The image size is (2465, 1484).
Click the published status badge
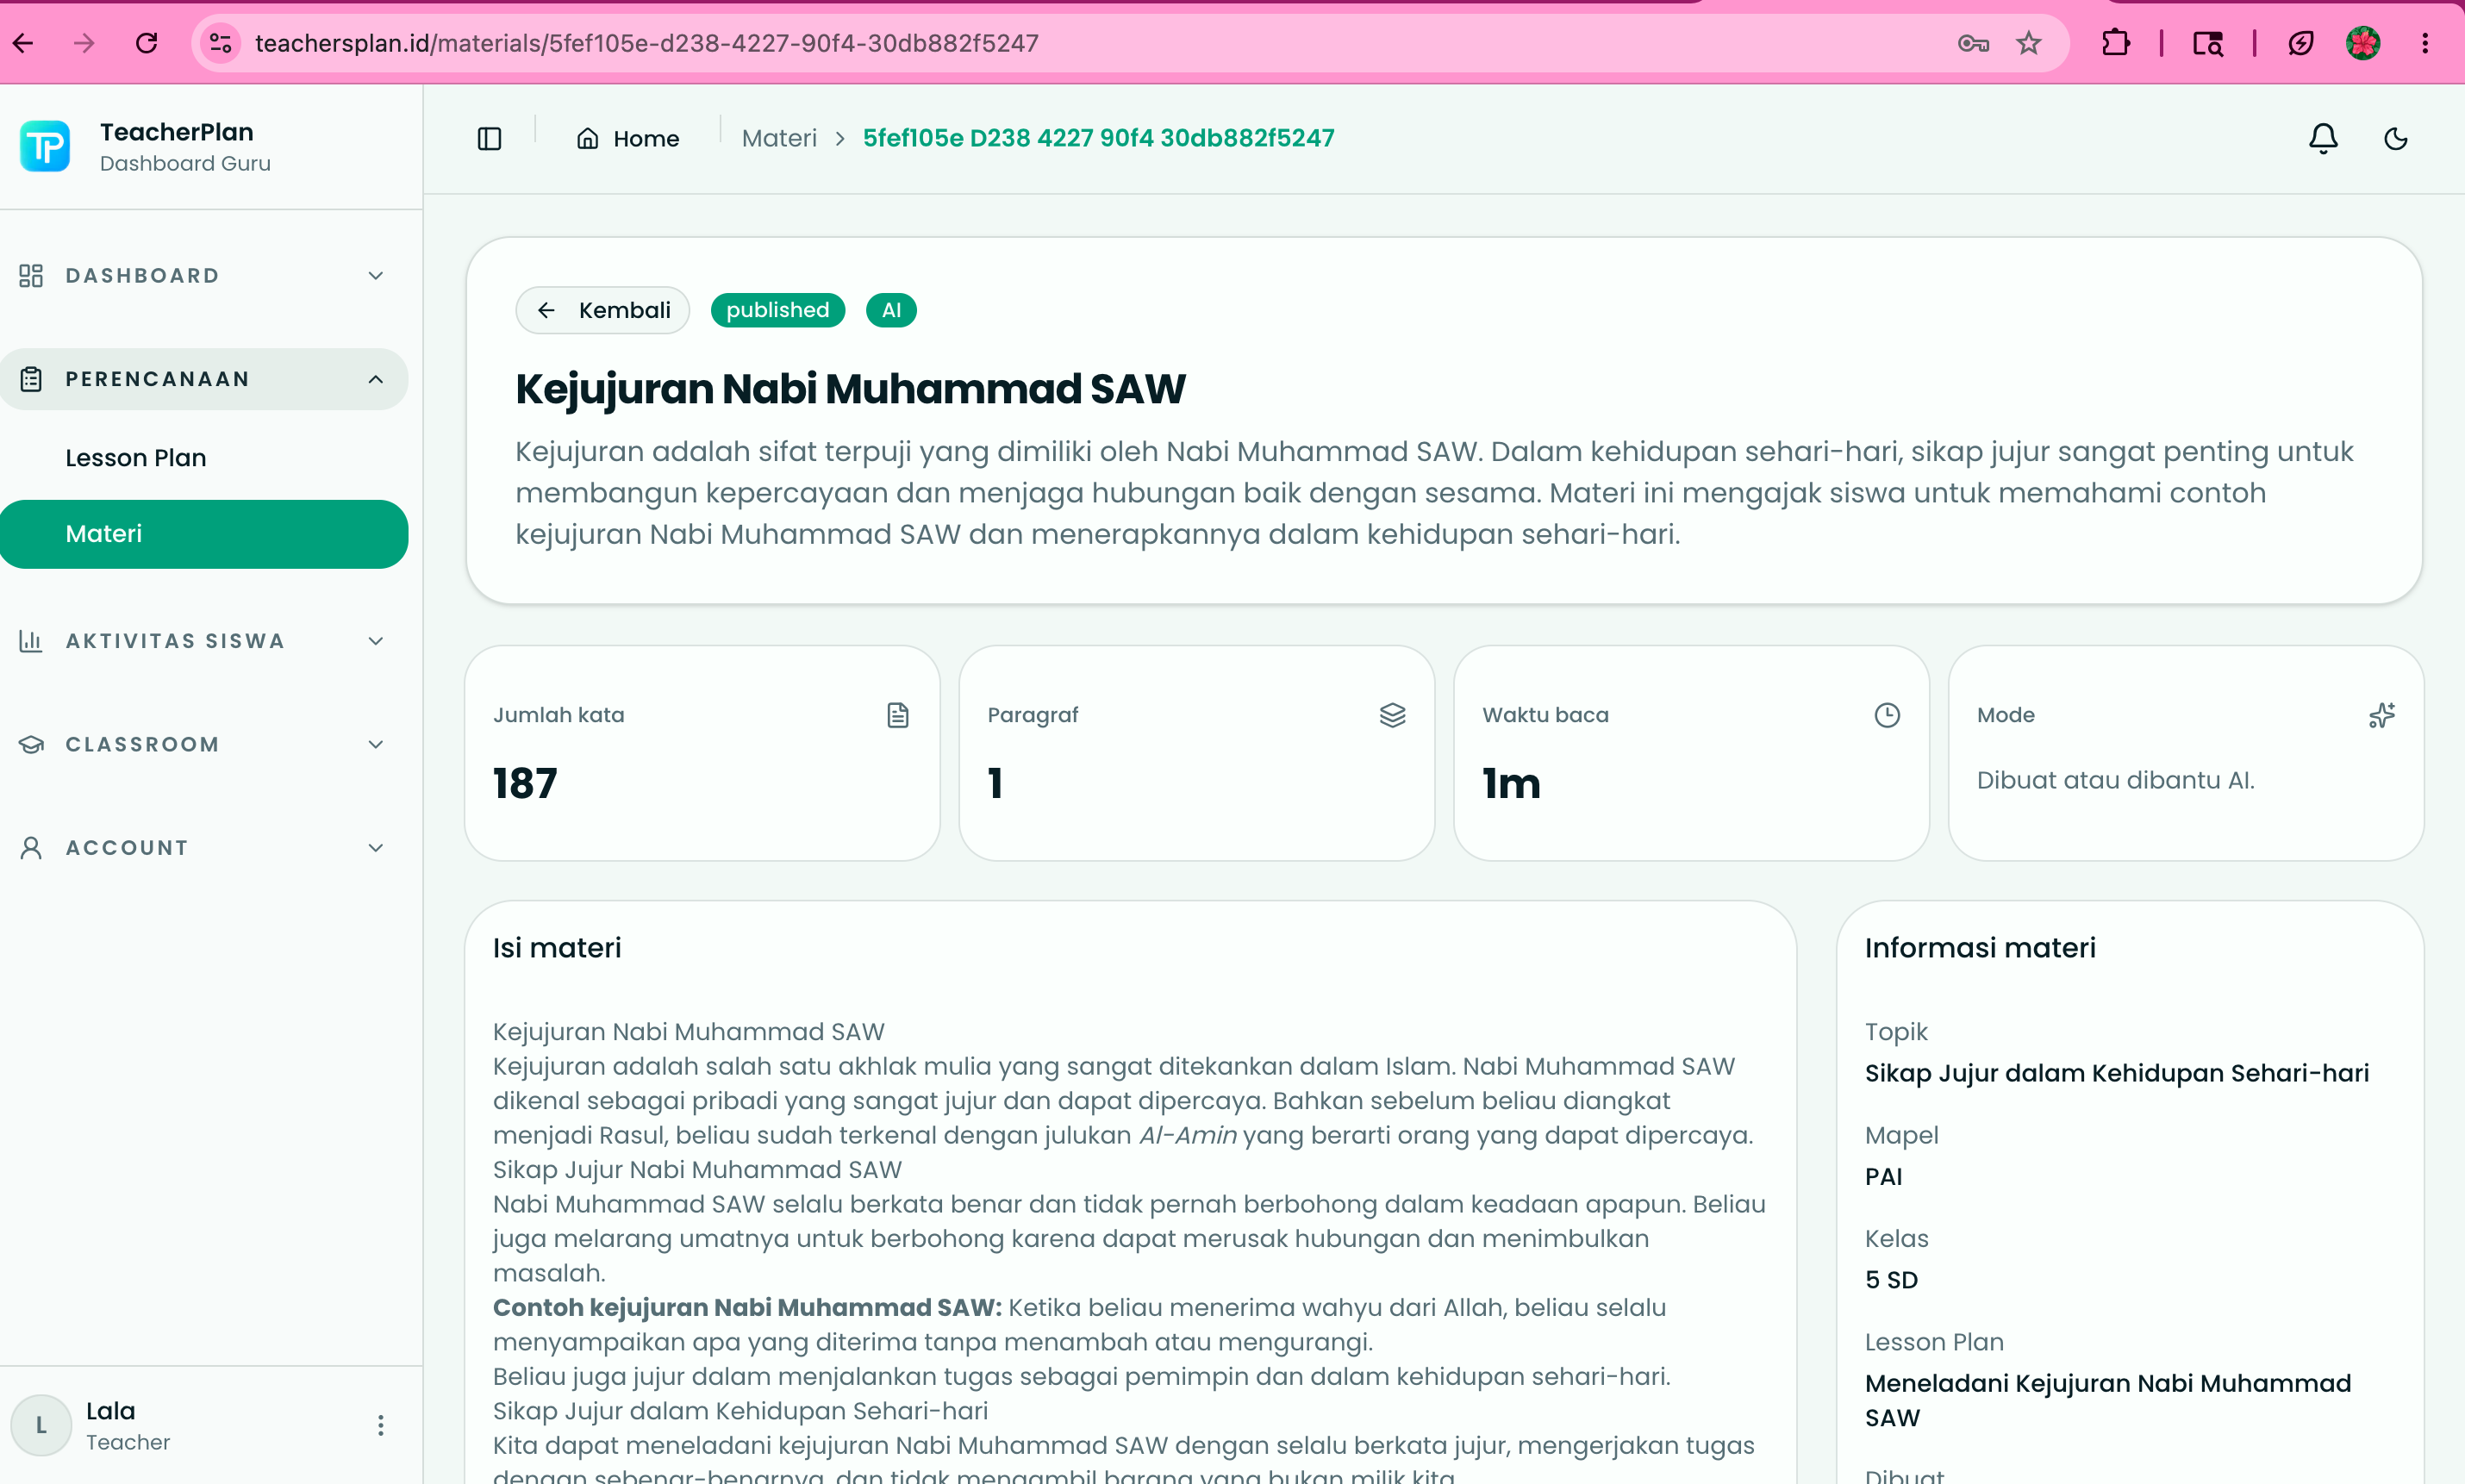(x=777, y=310)
